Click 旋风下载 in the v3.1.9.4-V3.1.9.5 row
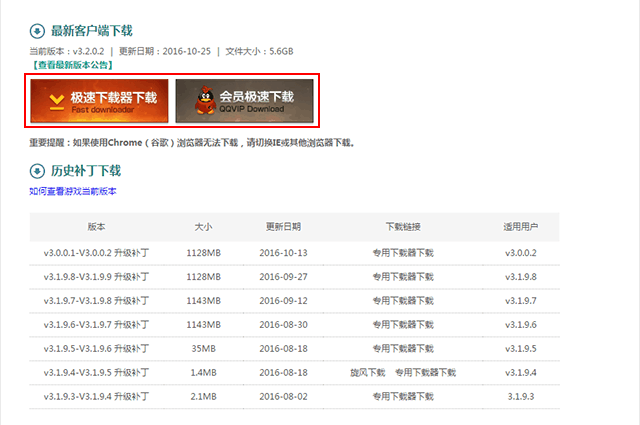 coord(368,372)
